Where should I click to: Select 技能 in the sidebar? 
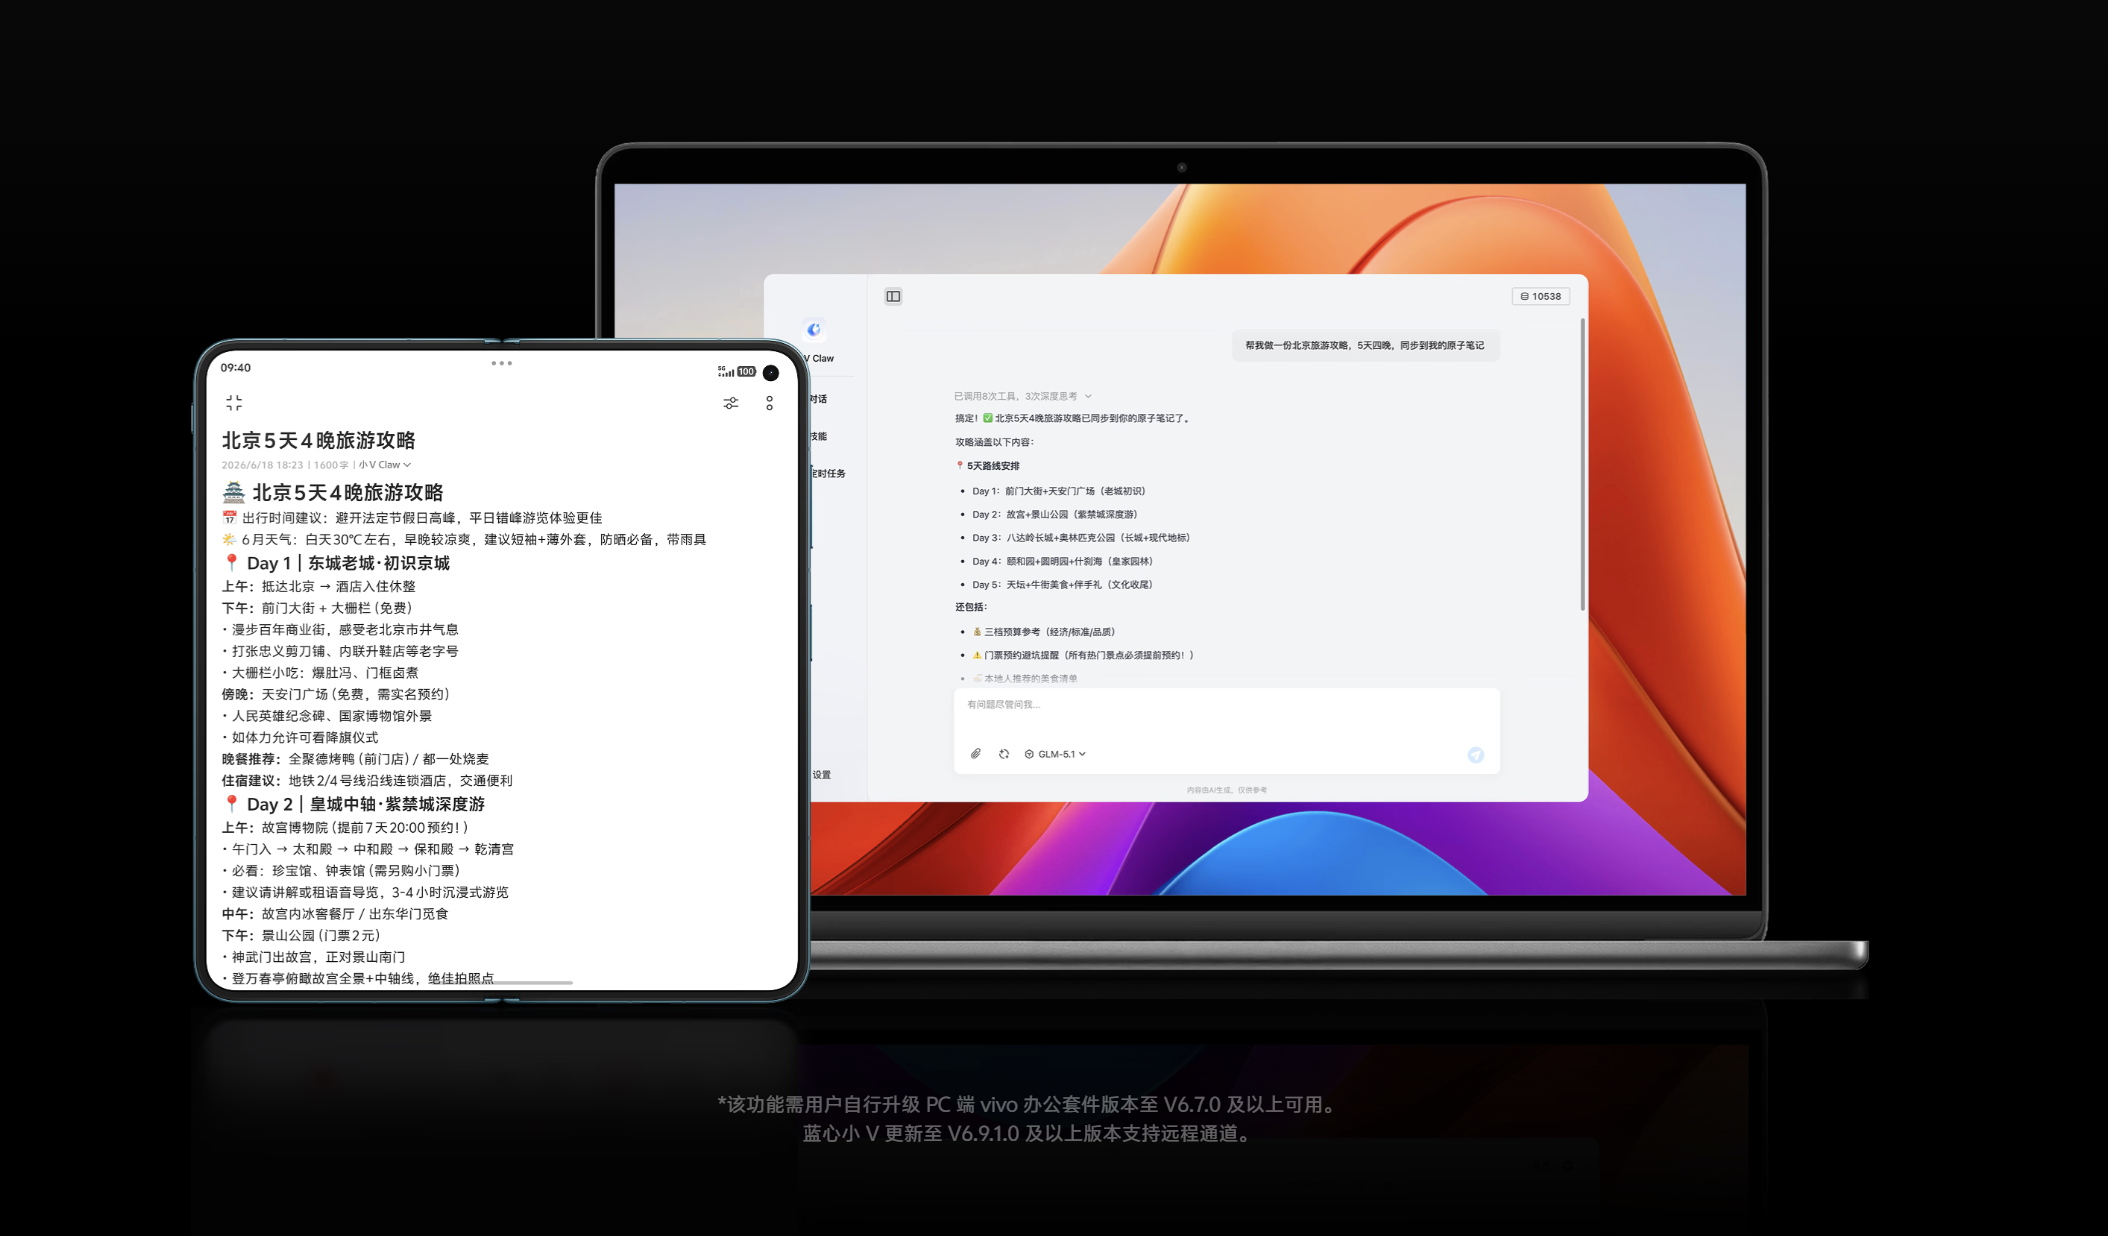pyautogui.click(x=818, y=436)
